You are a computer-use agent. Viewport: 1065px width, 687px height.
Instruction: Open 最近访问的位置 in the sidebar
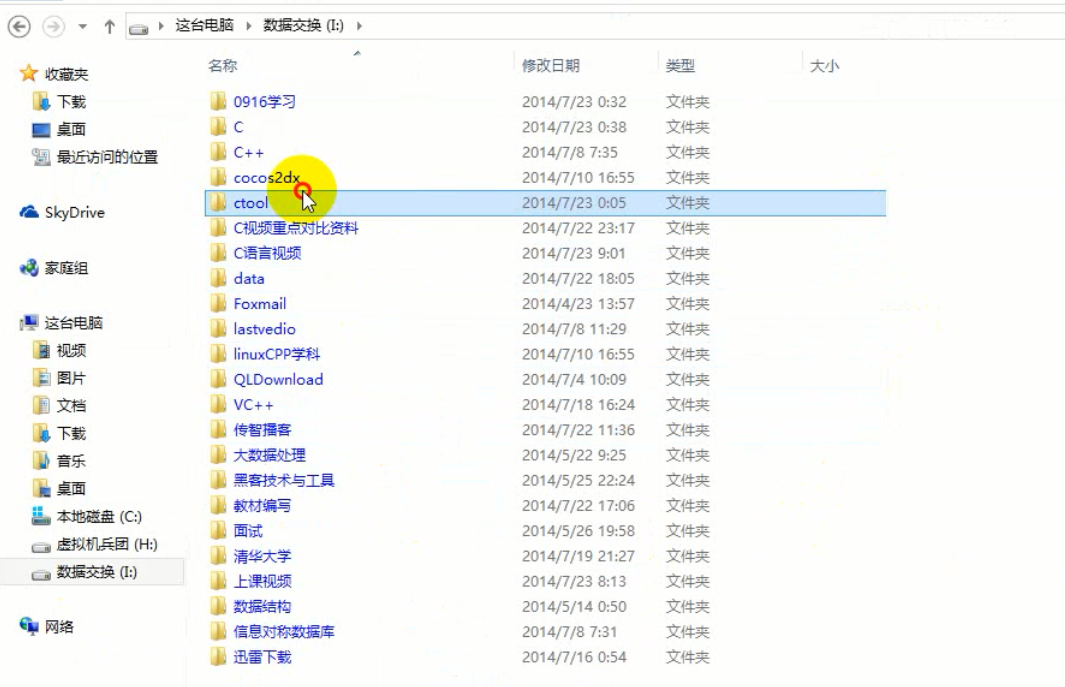(x=107, y=157)
